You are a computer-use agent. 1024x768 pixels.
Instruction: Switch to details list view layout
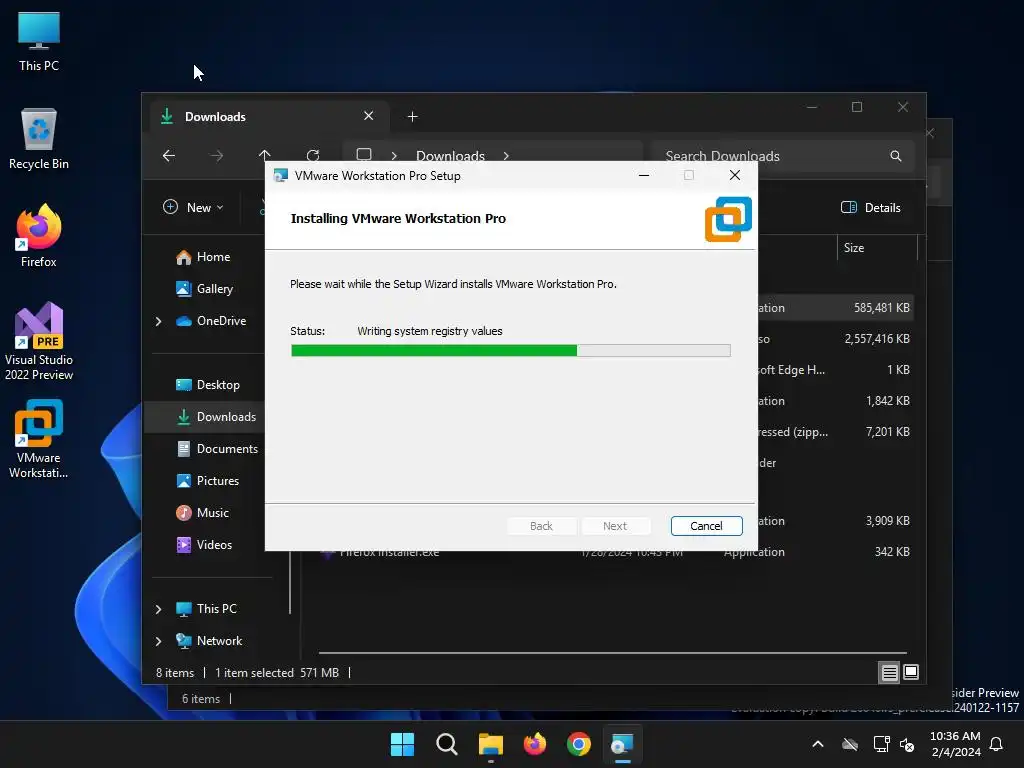coord(889,672)
